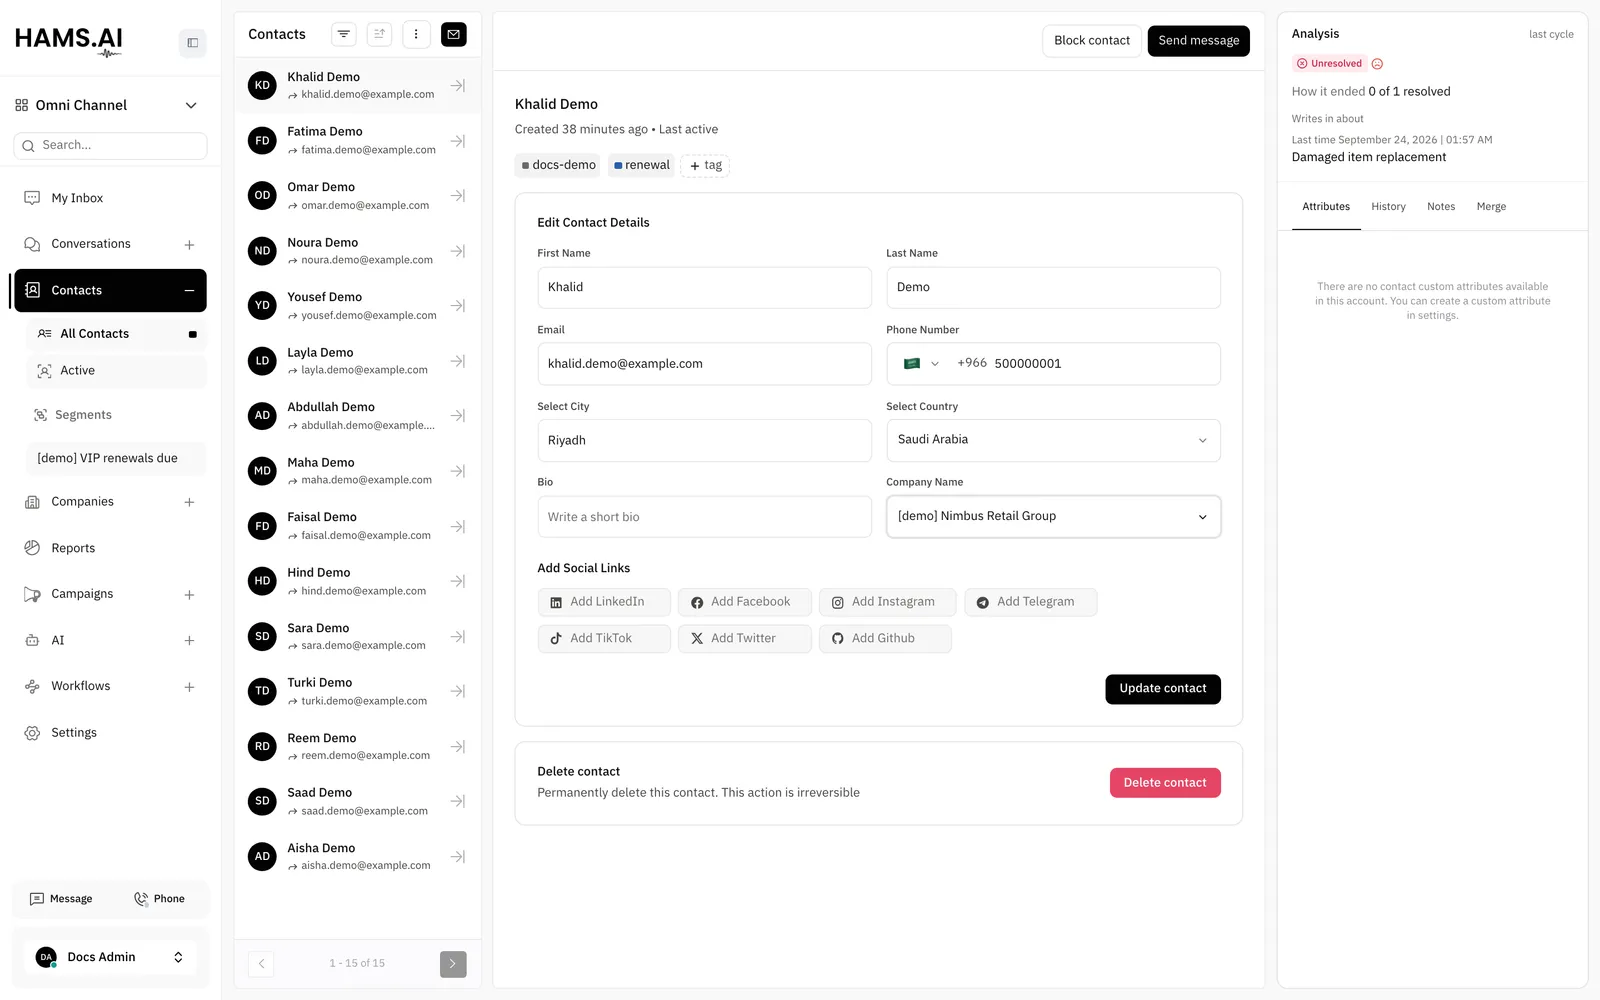Click the Update contact button

coord(1163,689)
